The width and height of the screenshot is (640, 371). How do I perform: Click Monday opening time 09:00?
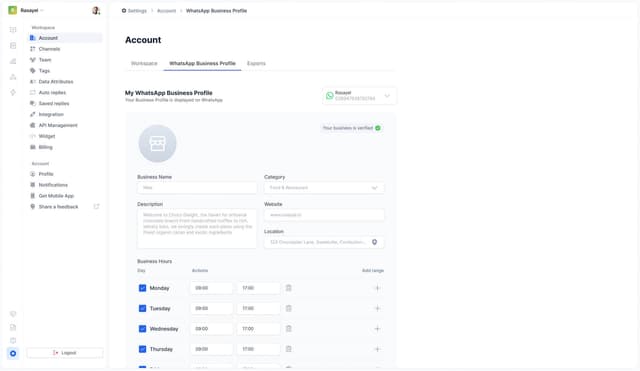211,288
